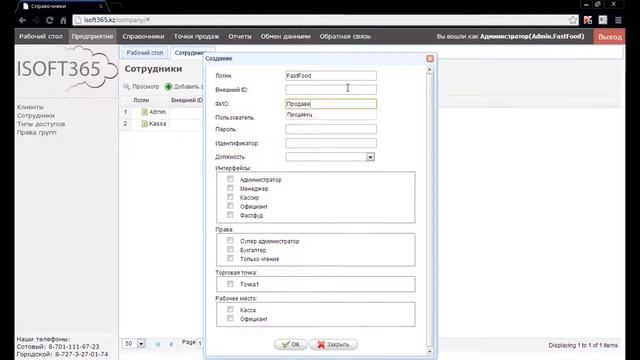Select the Kassa employee row
The width and height of the screenshot is (640, 360).
click(x=162, y=124)
